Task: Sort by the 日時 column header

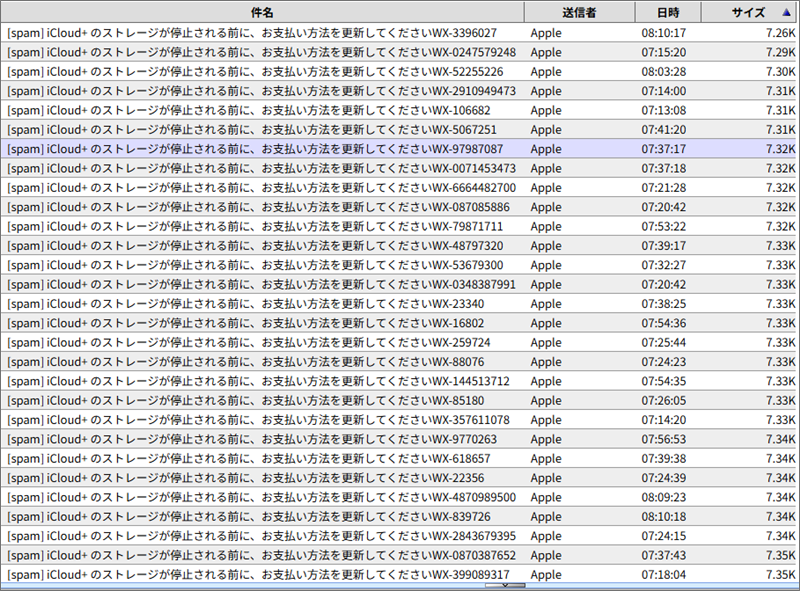Action: pyautogui.click(x=668, y=12)
